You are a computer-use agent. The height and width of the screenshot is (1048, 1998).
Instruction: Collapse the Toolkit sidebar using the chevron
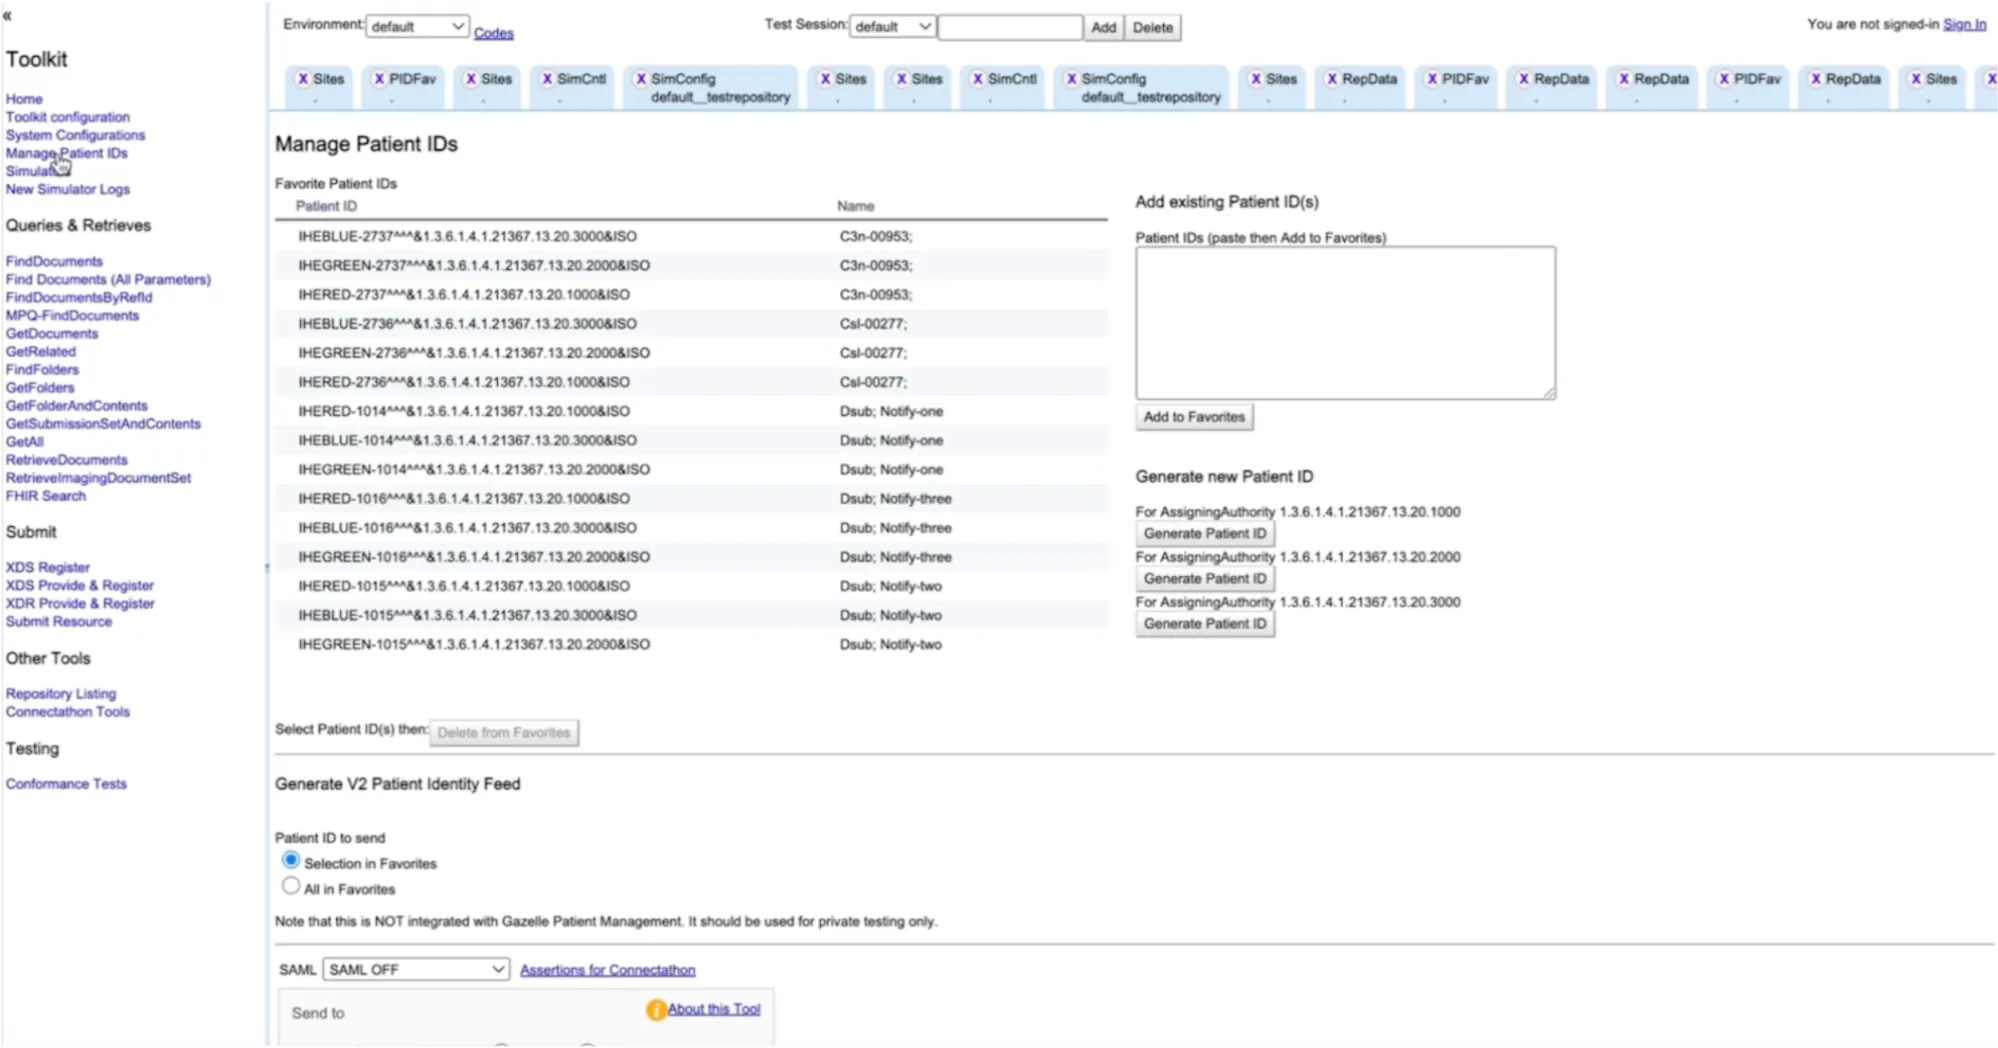[x=8, y=15]
